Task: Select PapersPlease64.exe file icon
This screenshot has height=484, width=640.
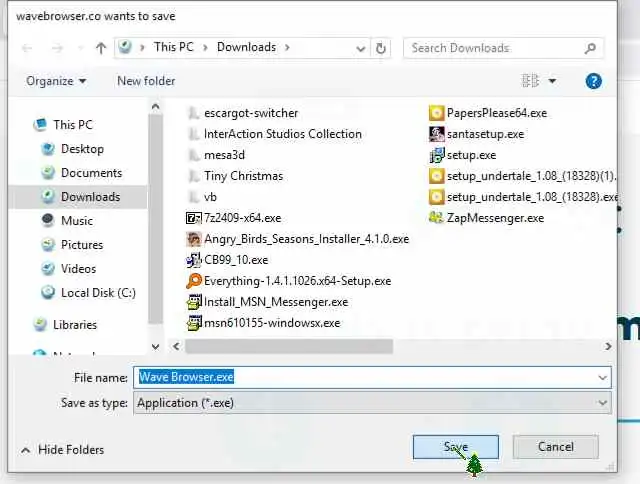Action: (x=436, y=113)
